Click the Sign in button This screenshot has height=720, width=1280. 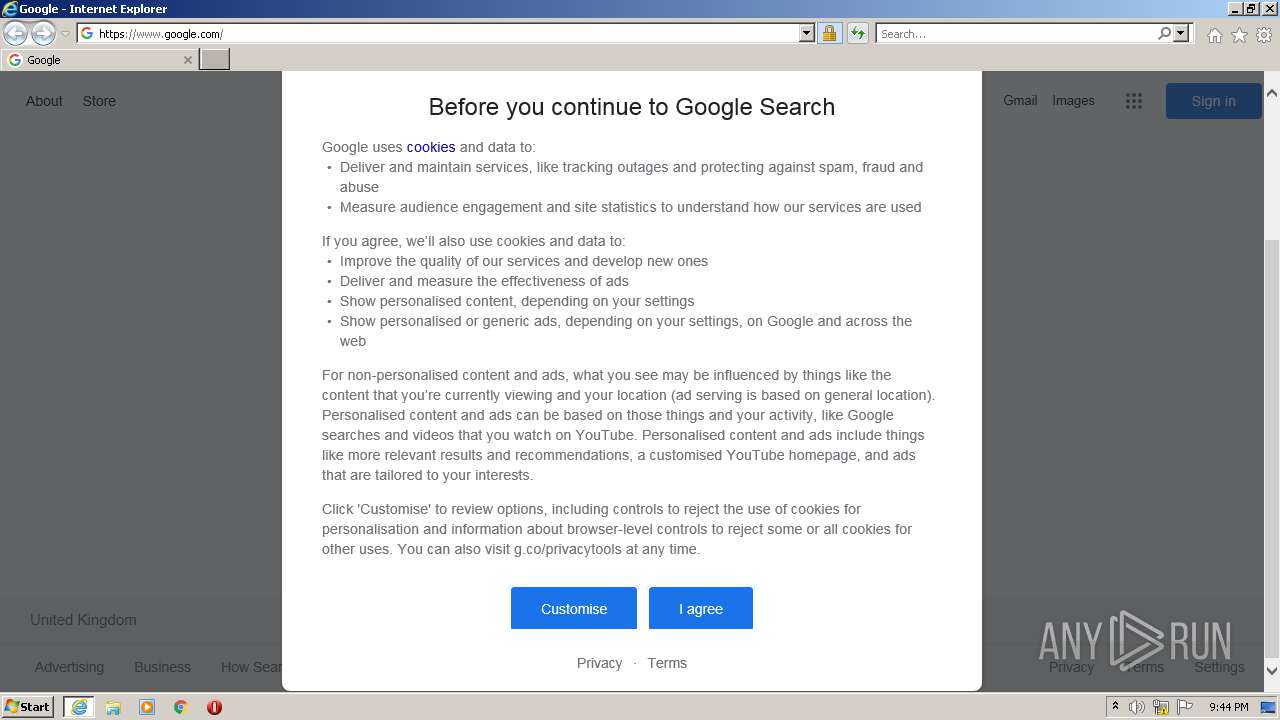coord(1213,101)
